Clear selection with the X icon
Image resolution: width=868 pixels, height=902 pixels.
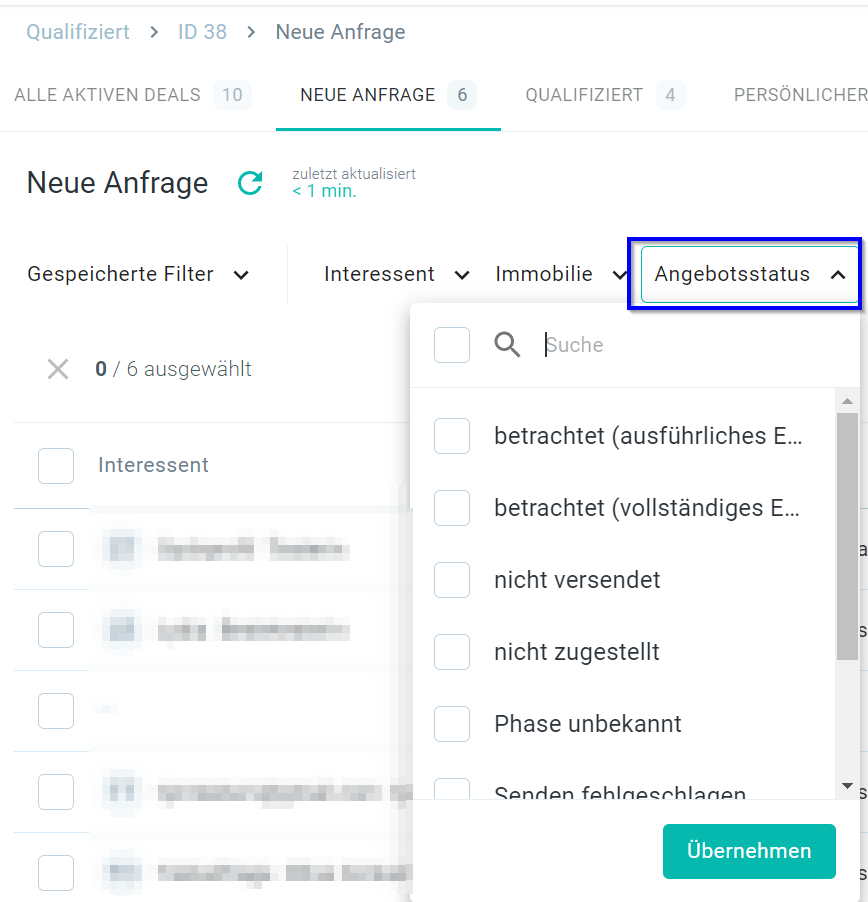tap(58, 369)
